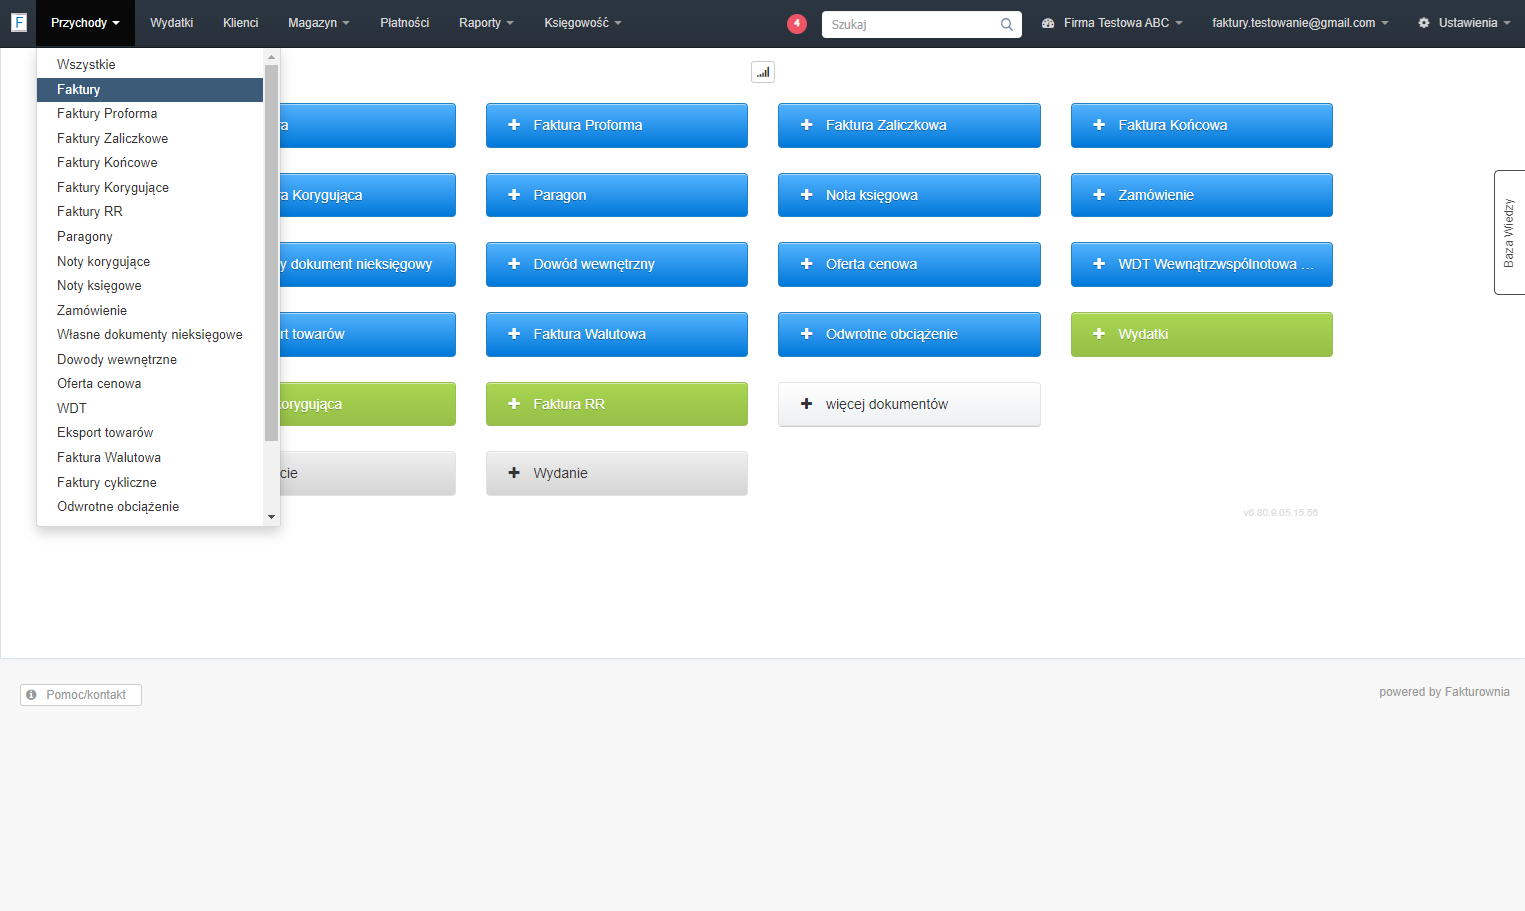Click the powered by Fakturownia link
This screenshot has height=911, width=1525.
tap(1444, 692)
